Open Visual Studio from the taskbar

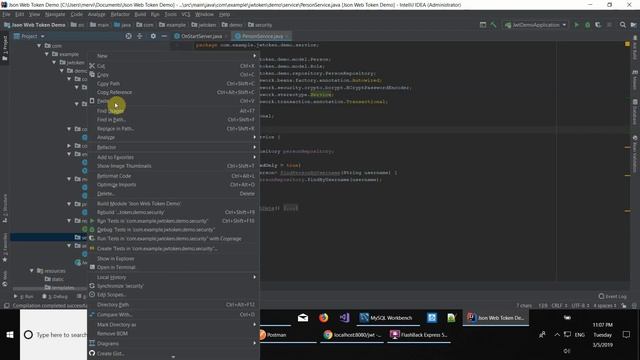tap(344, 318)
